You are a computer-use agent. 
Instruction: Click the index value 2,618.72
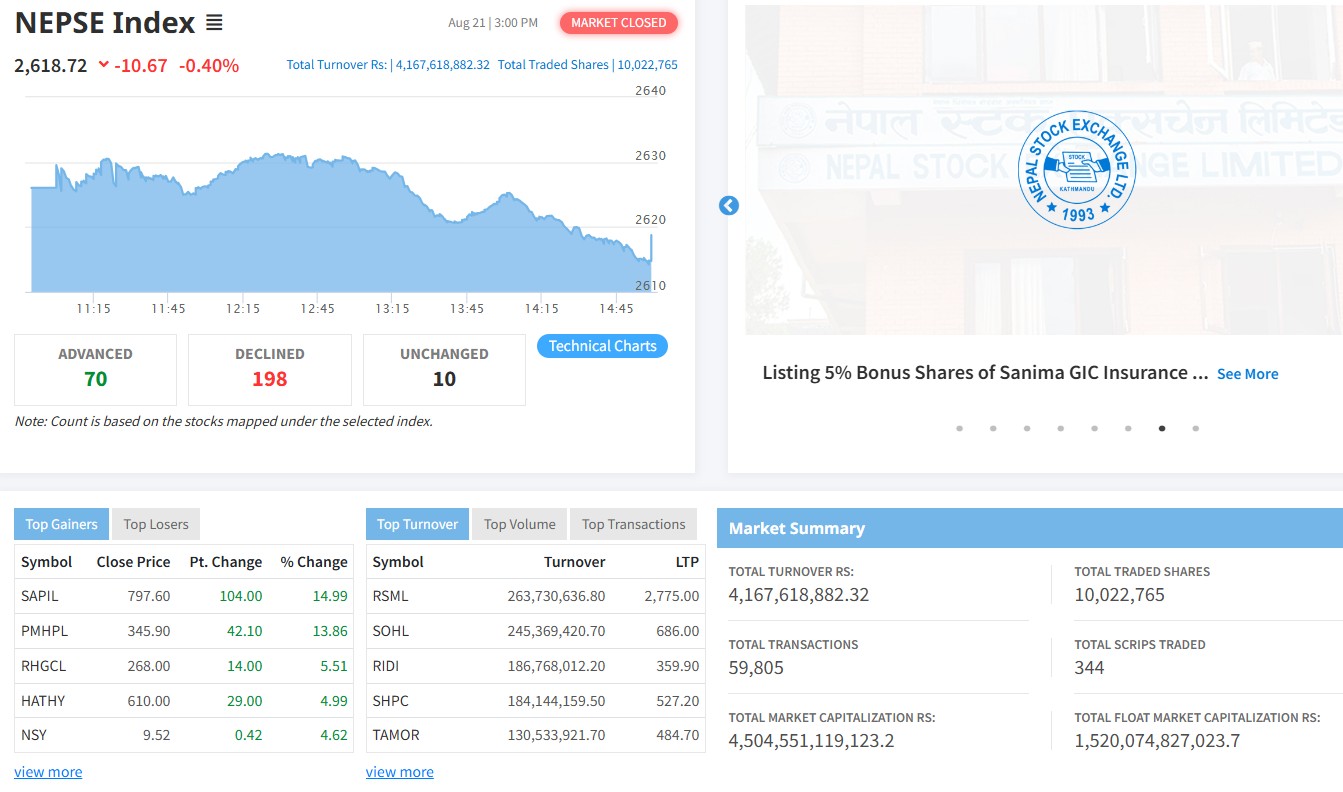coord(51,66)
